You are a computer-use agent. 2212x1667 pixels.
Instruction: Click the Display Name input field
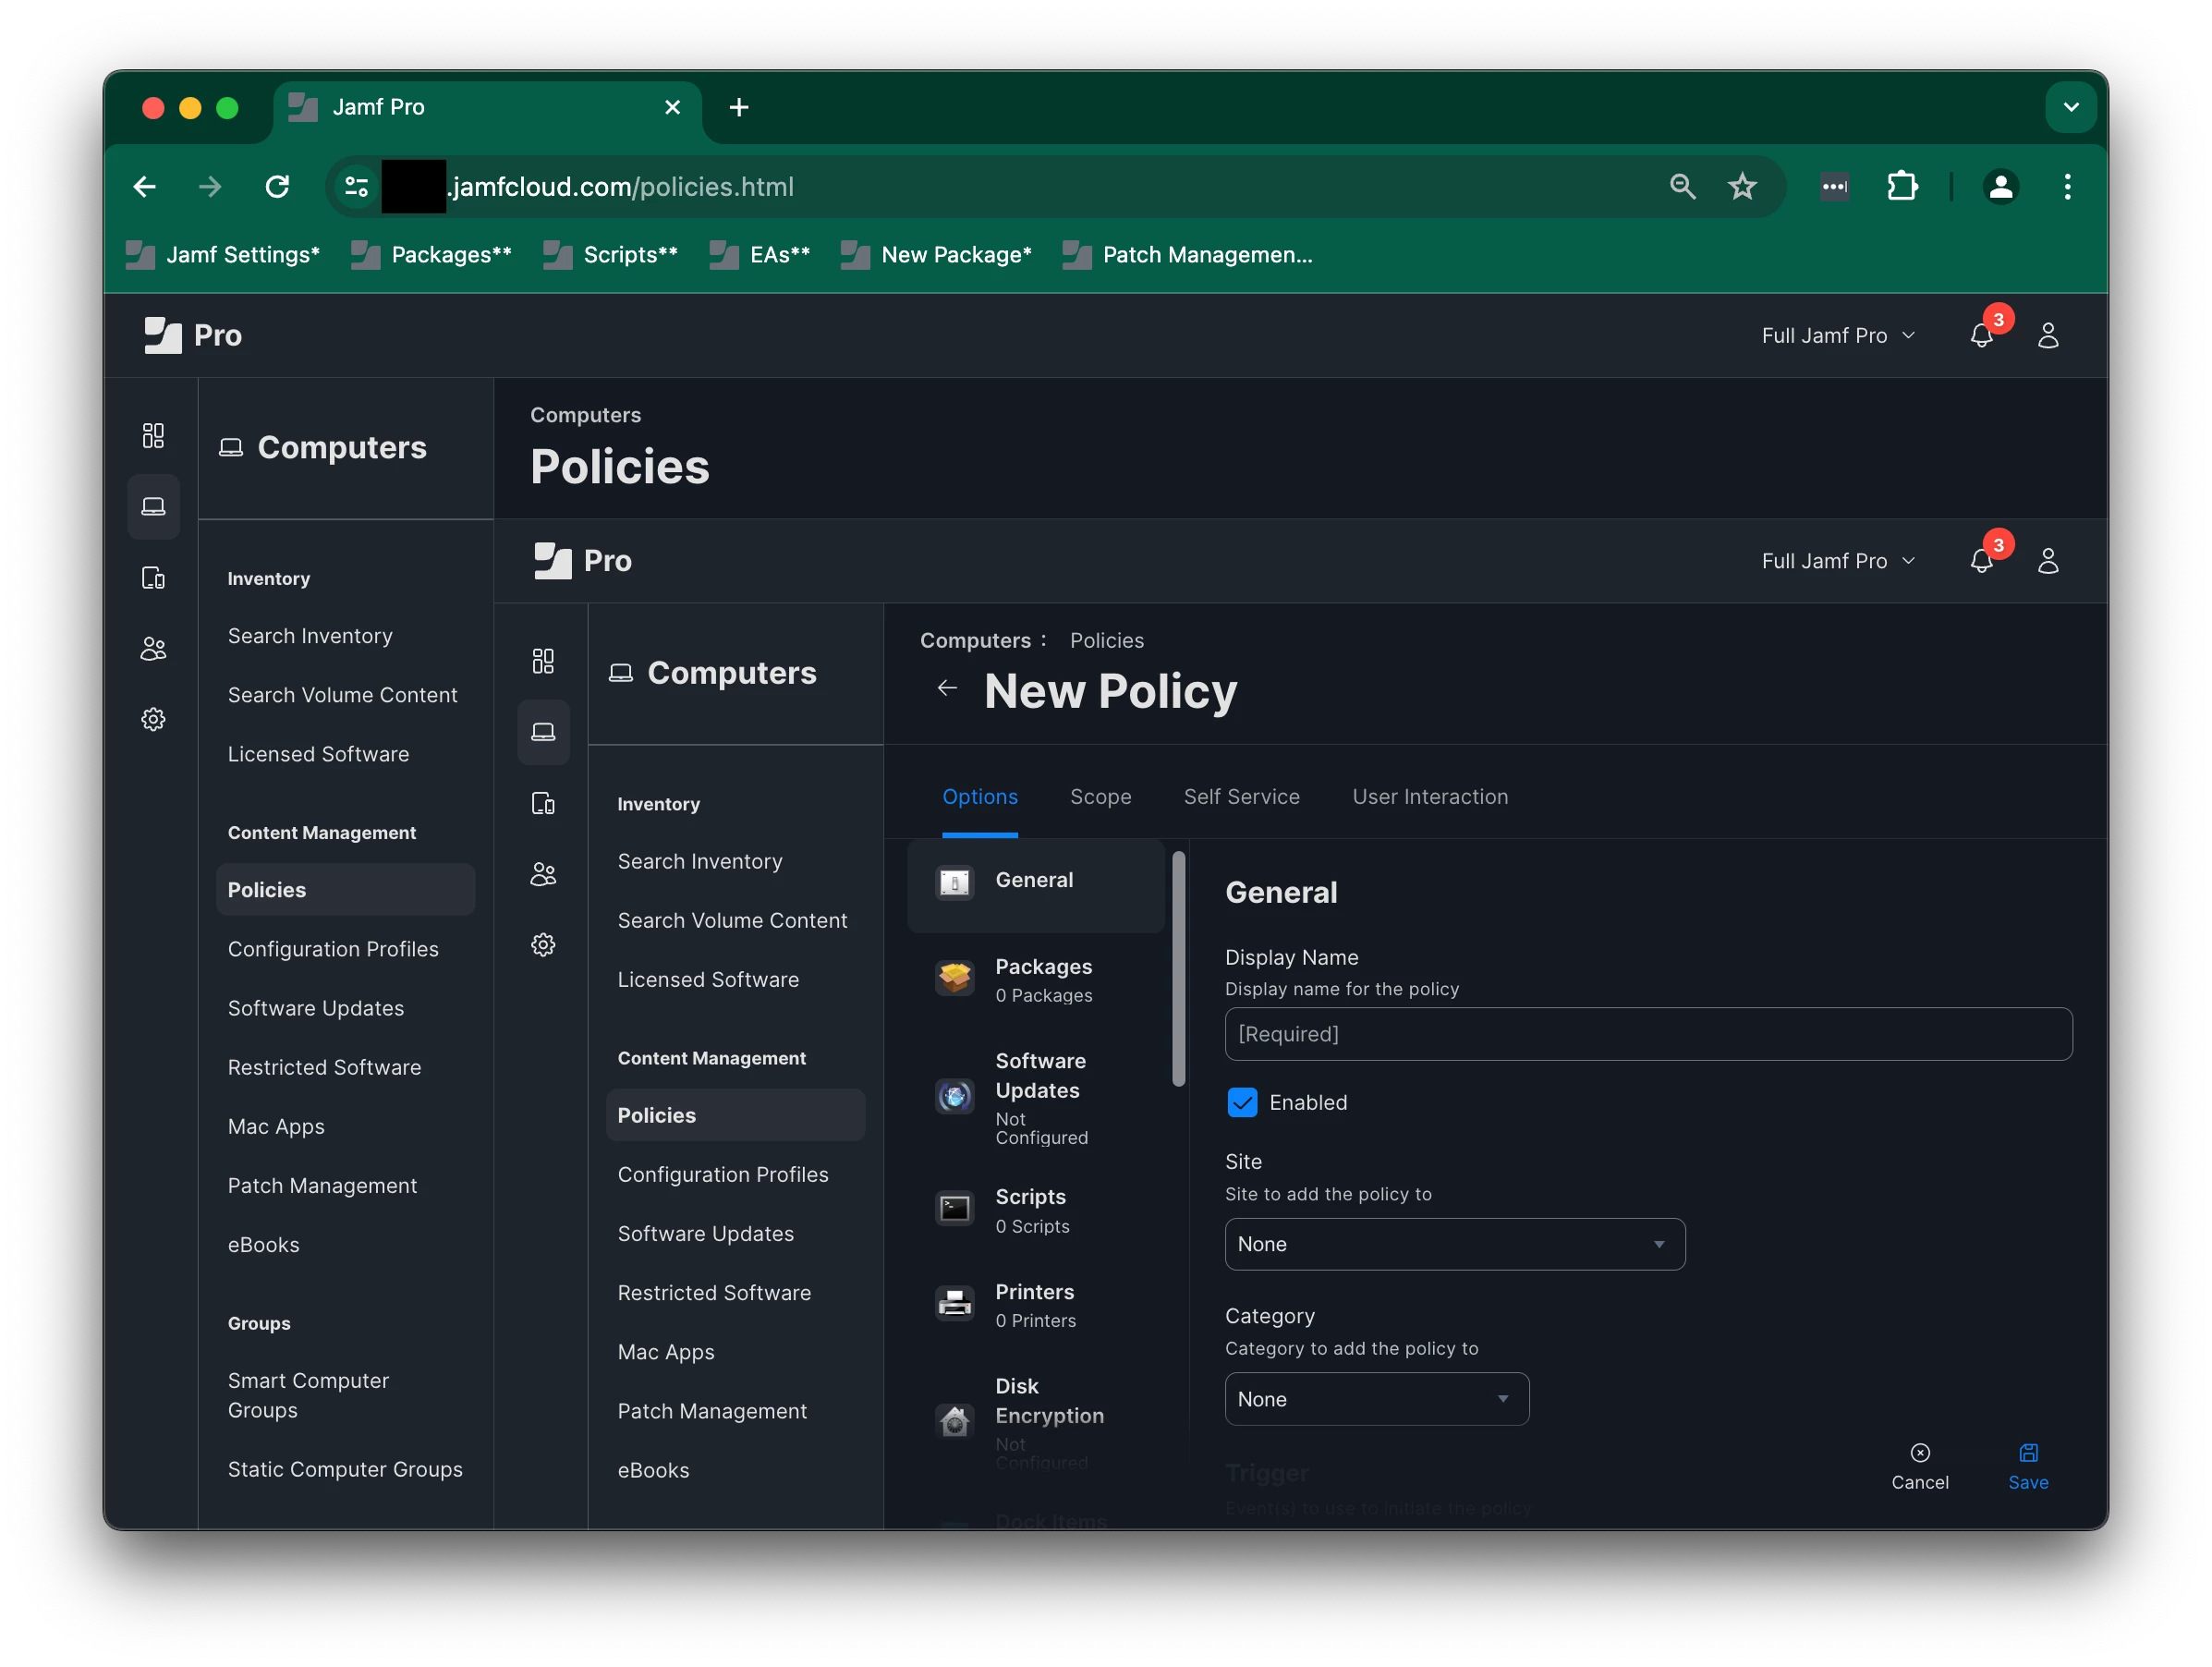[x=1648, y=1034]
